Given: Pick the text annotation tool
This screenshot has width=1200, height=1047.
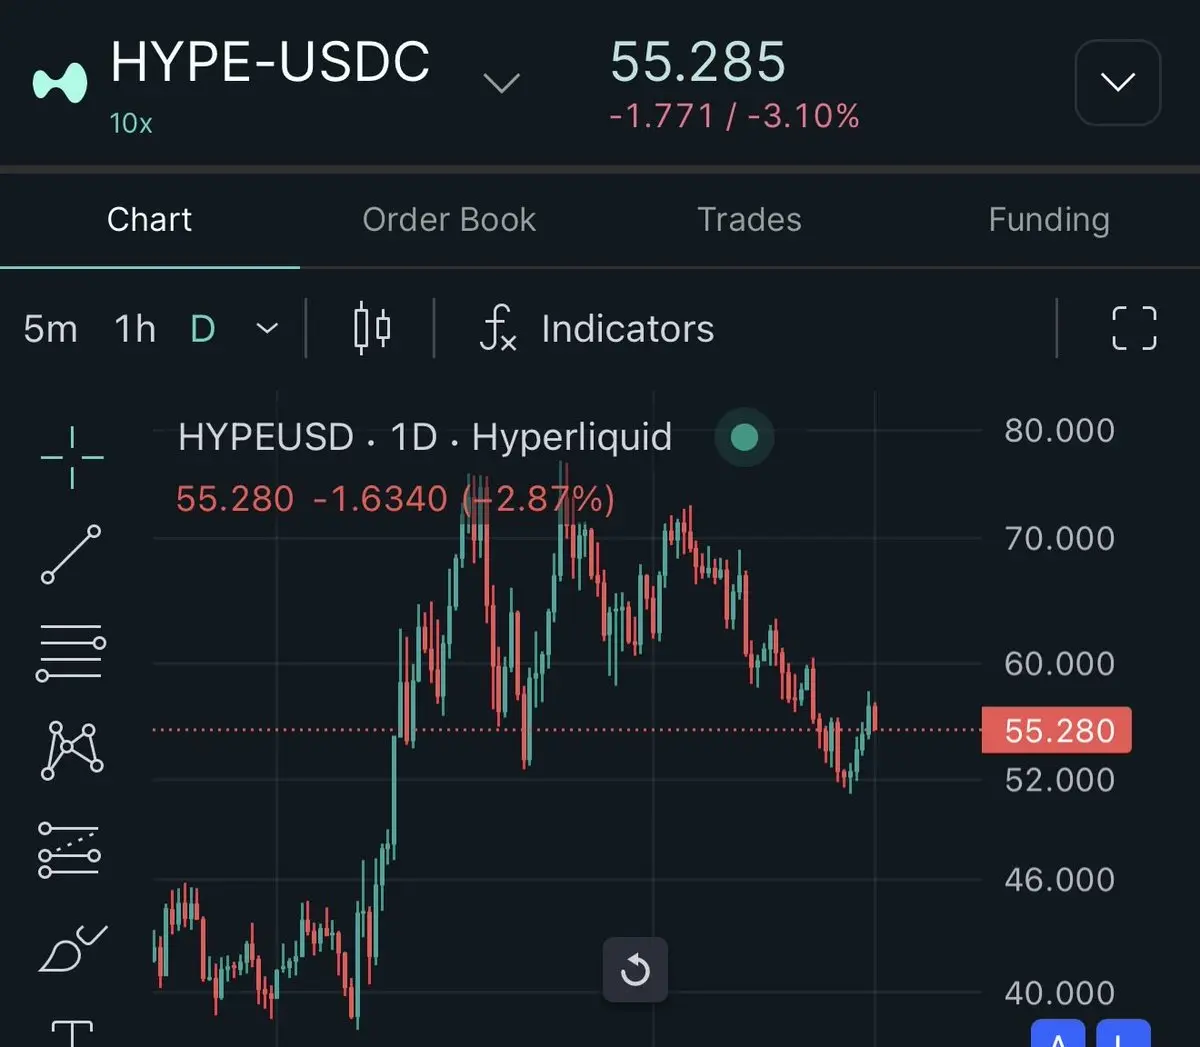Looking at the screenshot, I should click(x=72, y=1034).
